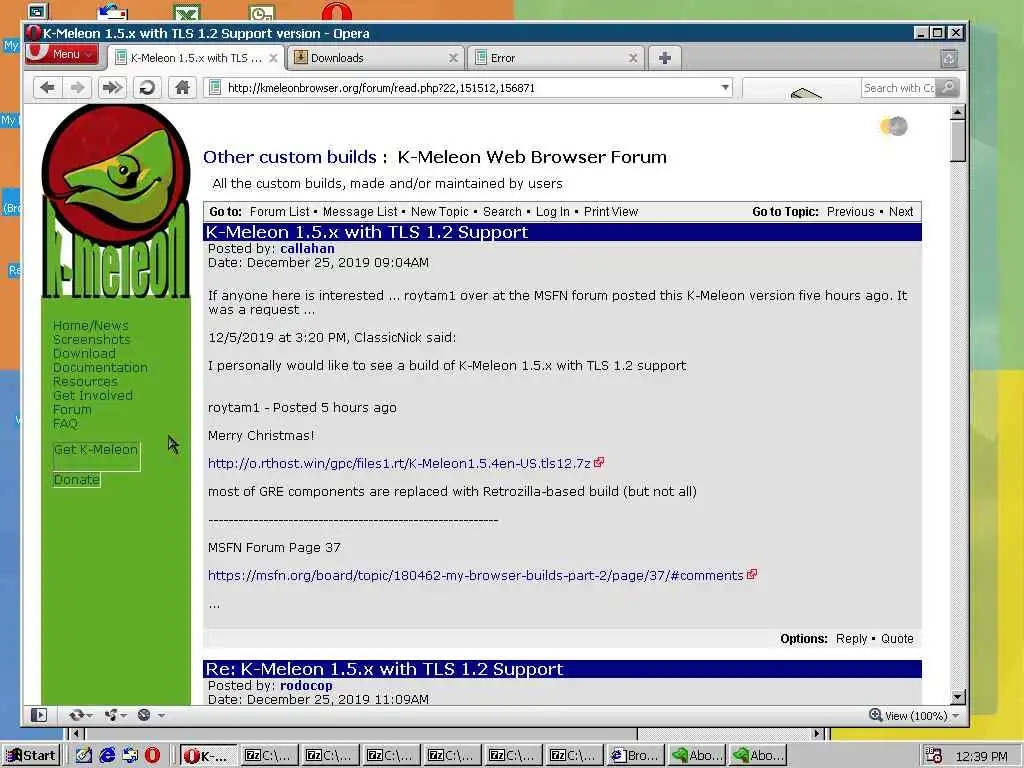Open the K-Meleon1.5.4en-US.tls12.7z download link
This screenshot has height=768, width=1024.
399,463
